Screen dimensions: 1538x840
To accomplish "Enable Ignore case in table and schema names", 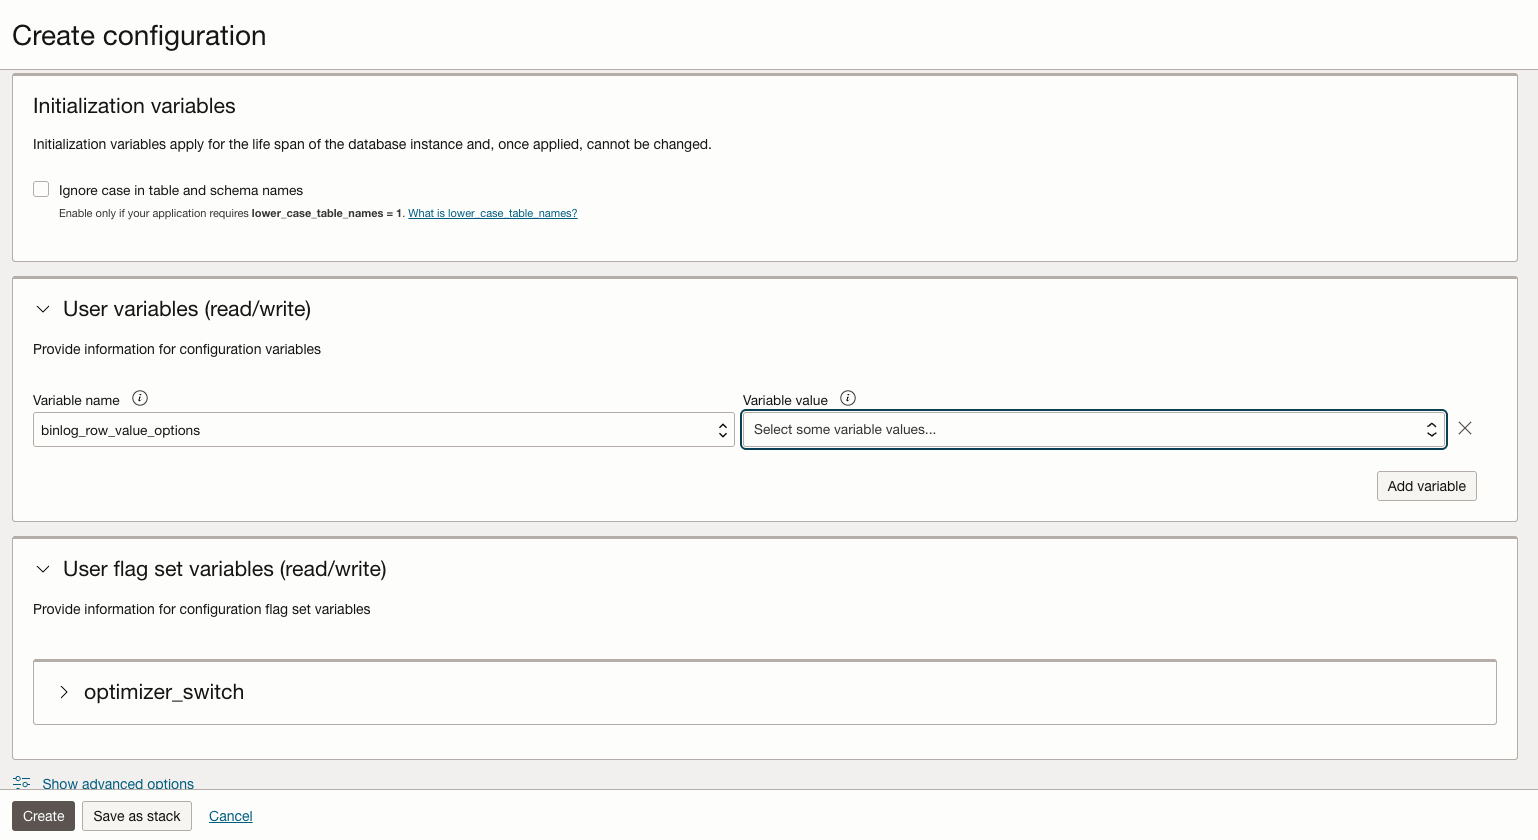I will coord(41,188).
